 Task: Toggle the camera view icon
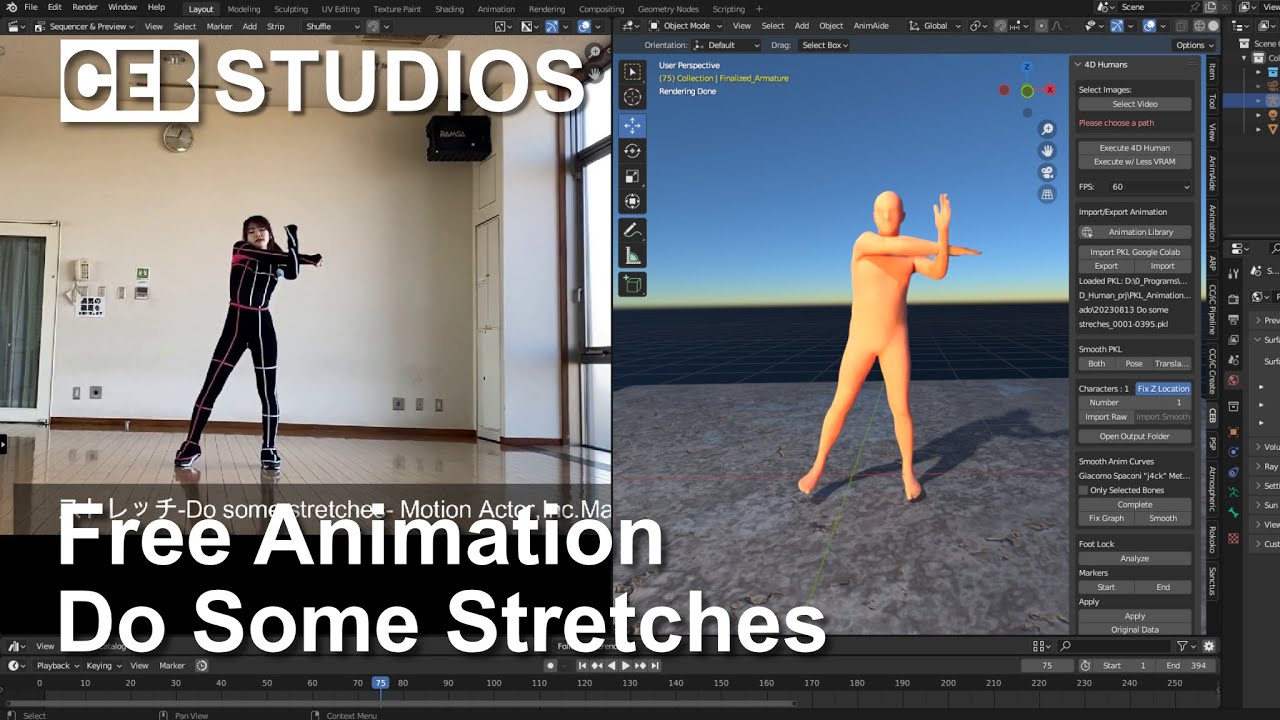click(x=1047, y=173)
